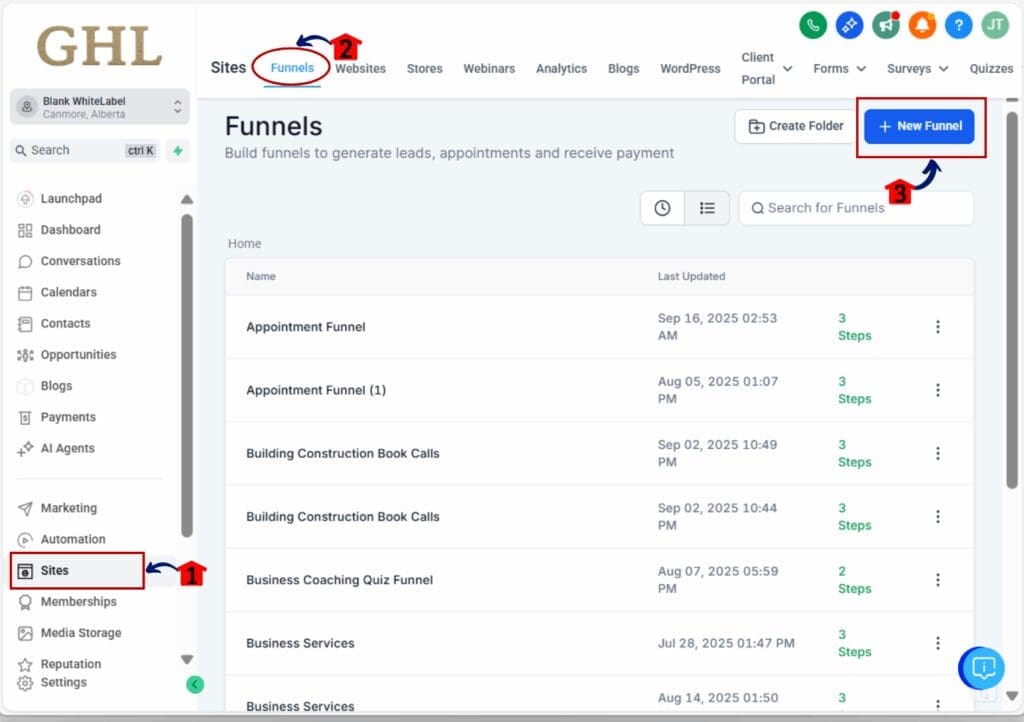1024x722 pixels.
Task: Expand the Forms dropdown menu
Action: tap(840, 69)
